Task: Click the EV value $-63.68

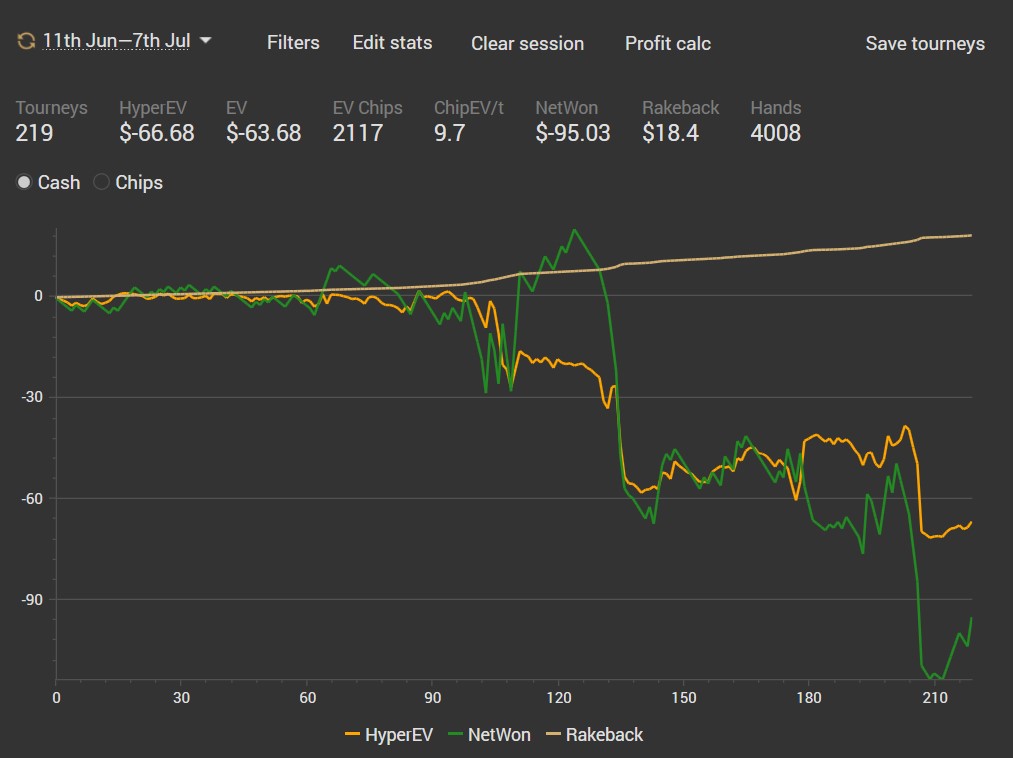Action: click(x=264, y=133)
